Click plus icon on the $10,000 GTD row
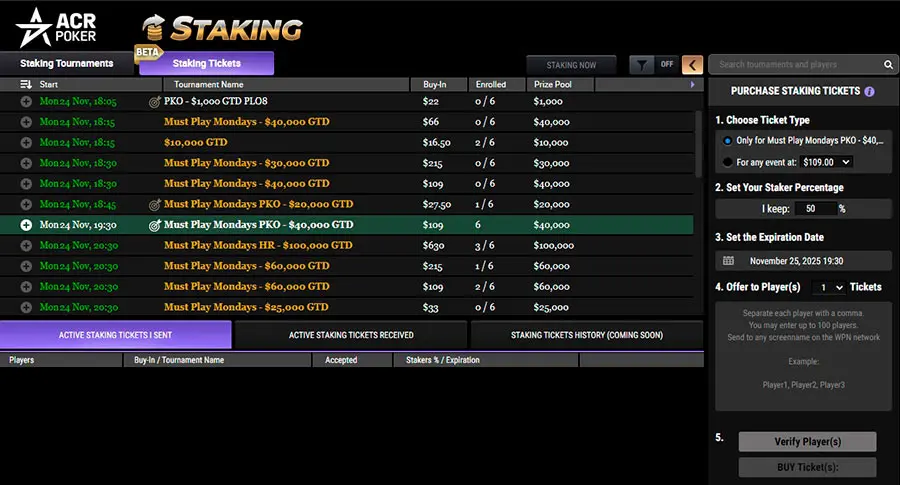 [x=26, y=142]
